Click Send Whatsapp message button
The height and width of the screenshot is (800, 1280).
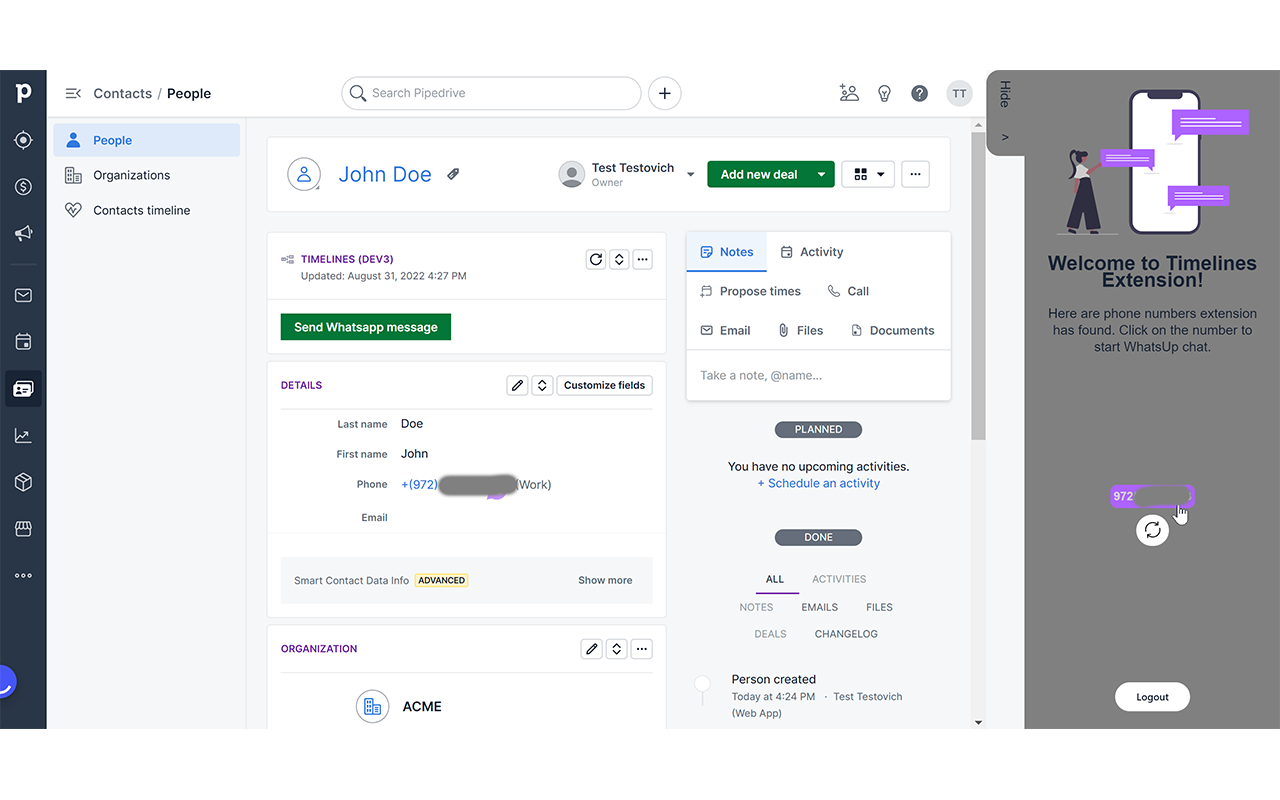(x=366, y=327)
